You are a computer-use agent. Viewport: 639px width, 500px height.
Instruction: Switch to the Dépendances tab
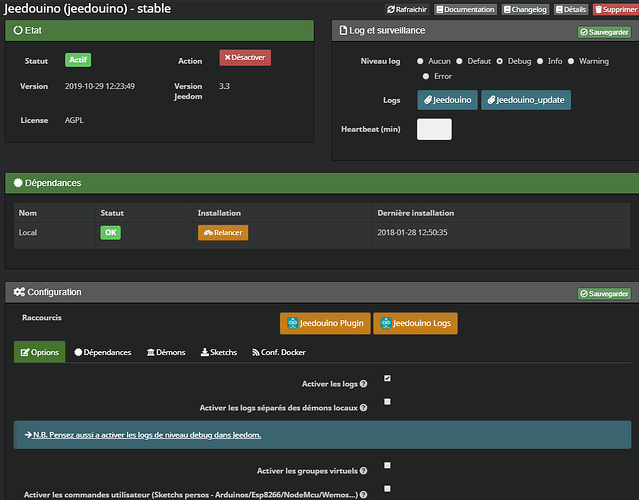tap(103, 352)
